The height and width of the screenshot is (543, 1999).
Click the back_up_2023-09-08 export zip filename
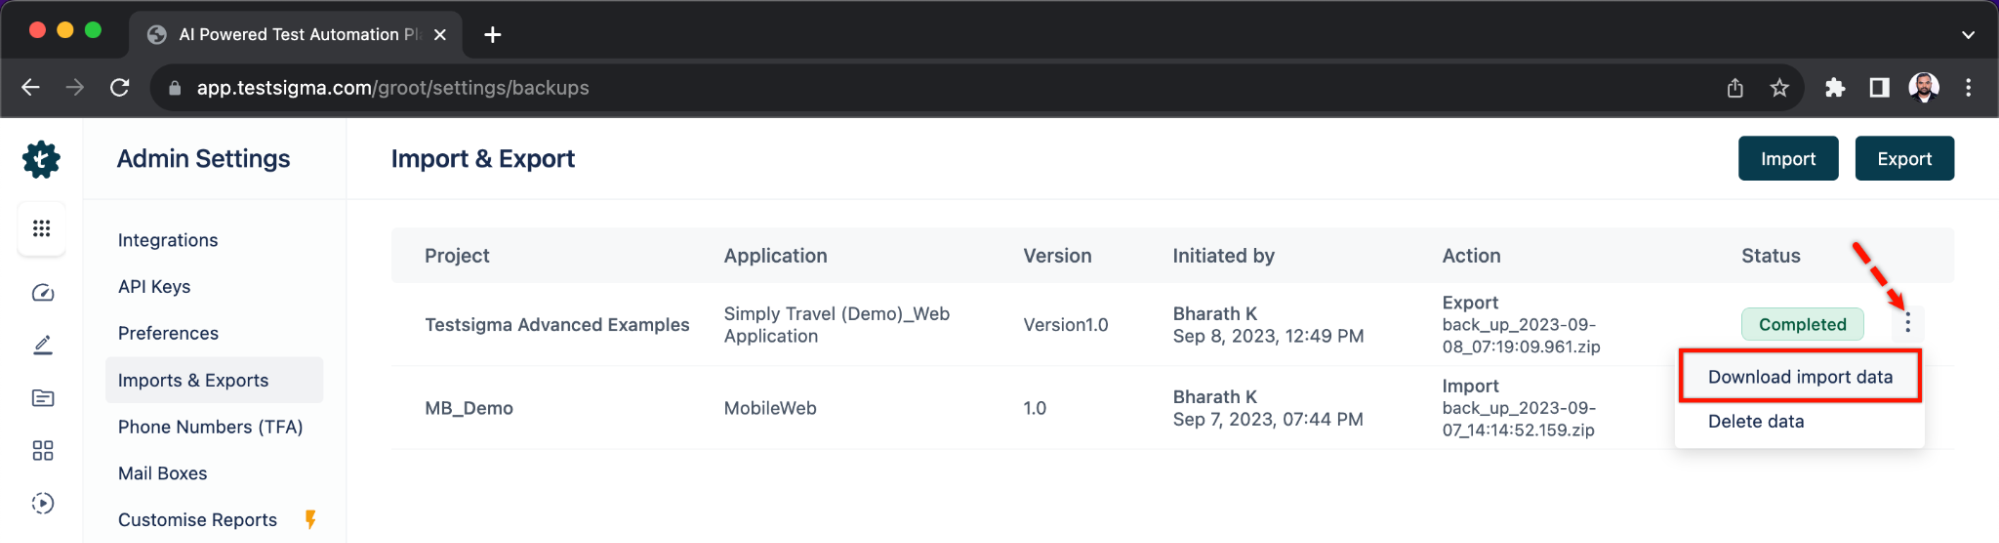[1521, 336]
